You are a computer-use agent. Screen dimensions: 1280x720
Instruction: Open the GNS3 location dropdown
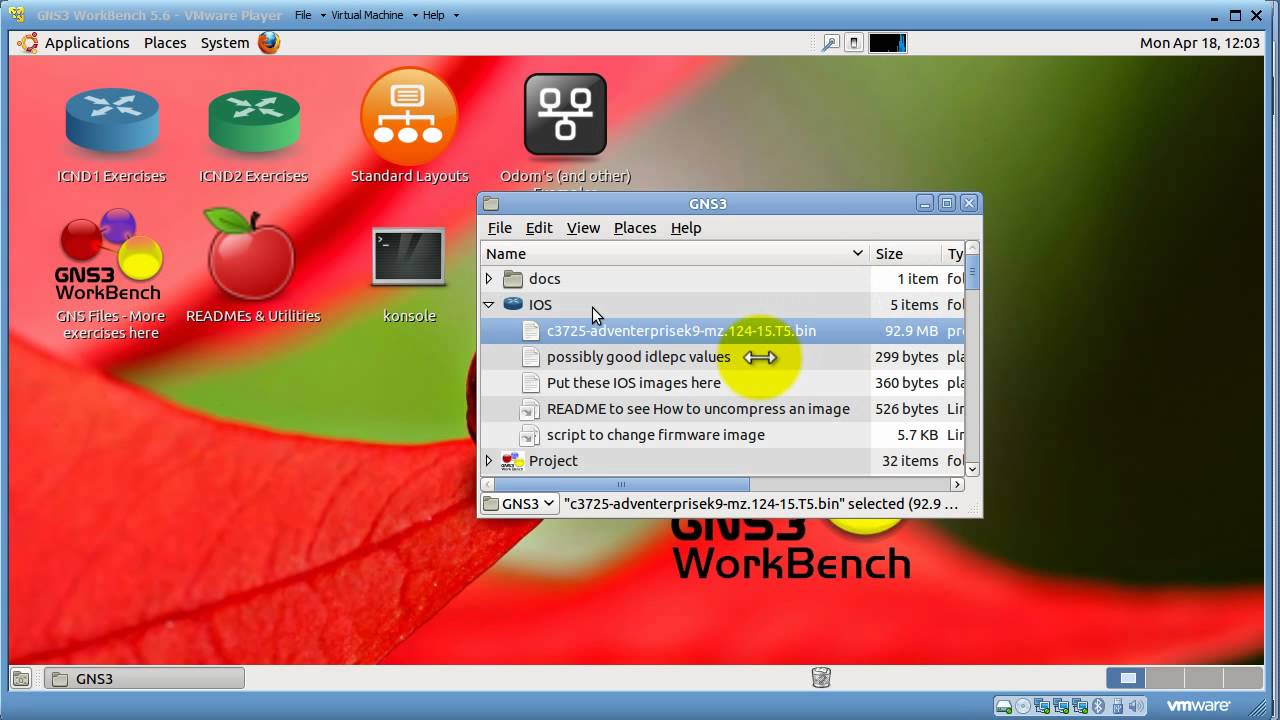[519, 504]
